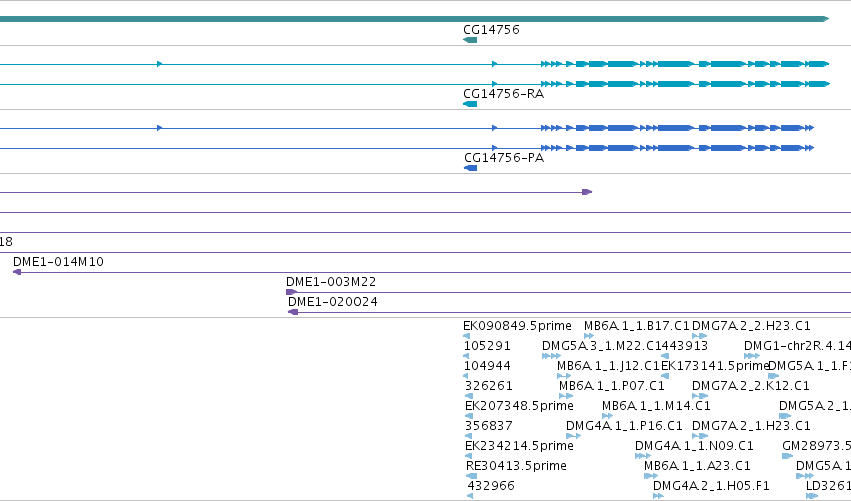Click the thick dark teal gene span bar
The height and width of the screenshot is (501, 851).
tap(415, 19)
